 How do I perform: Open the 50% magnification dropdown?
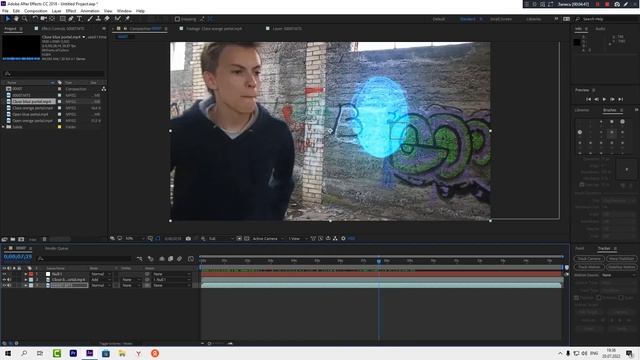pos(135,238)
